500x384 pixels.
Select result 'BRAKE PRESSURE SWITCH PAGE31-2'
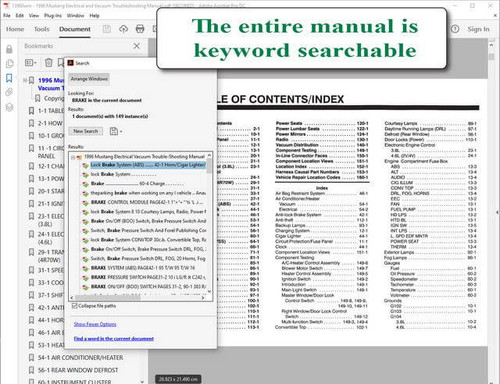point(148,277)
